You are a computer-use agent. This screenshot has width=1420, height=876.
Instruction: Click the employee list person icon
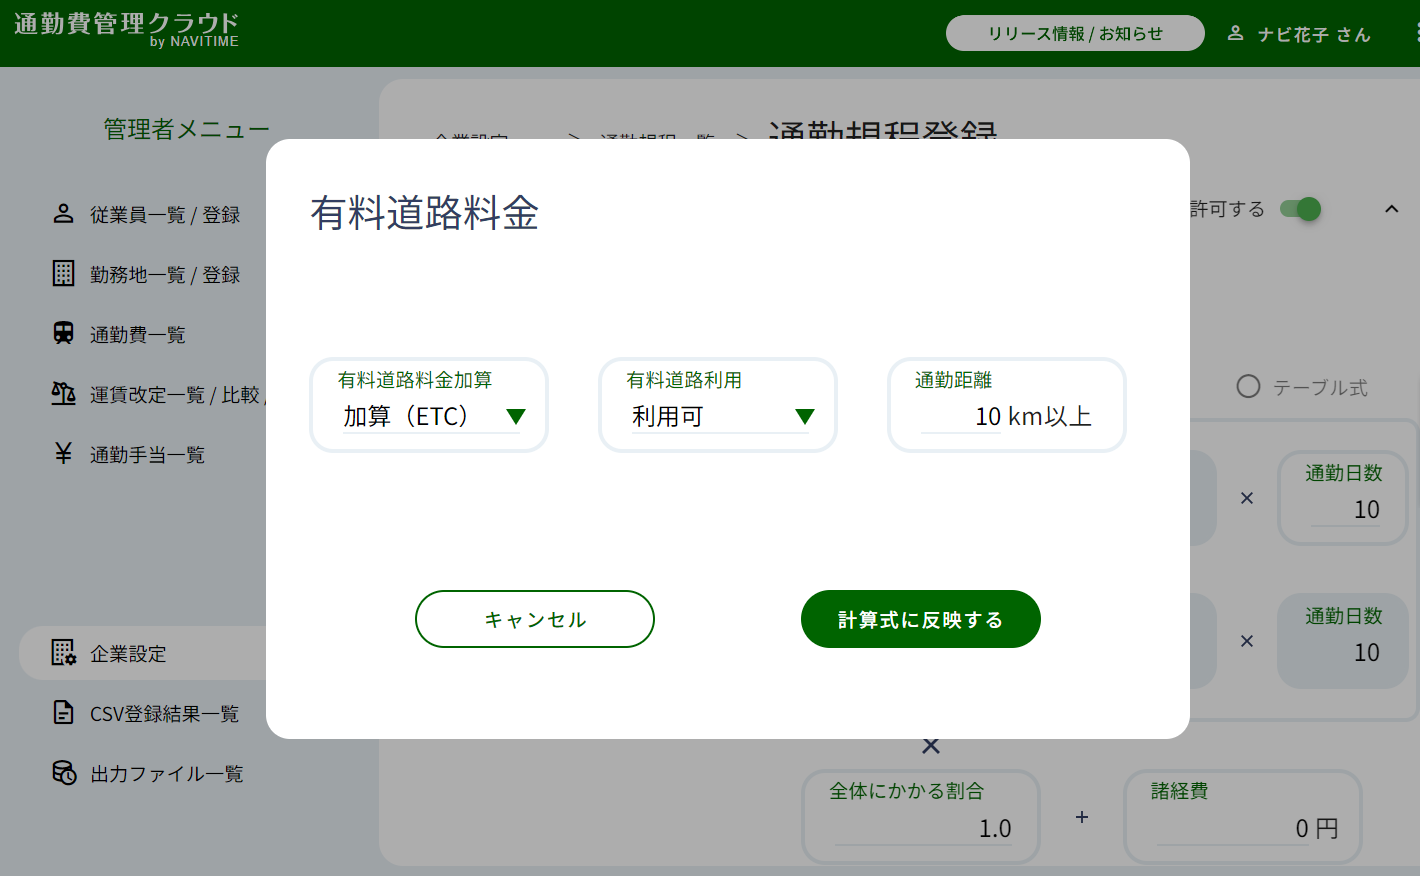(63, 214)
